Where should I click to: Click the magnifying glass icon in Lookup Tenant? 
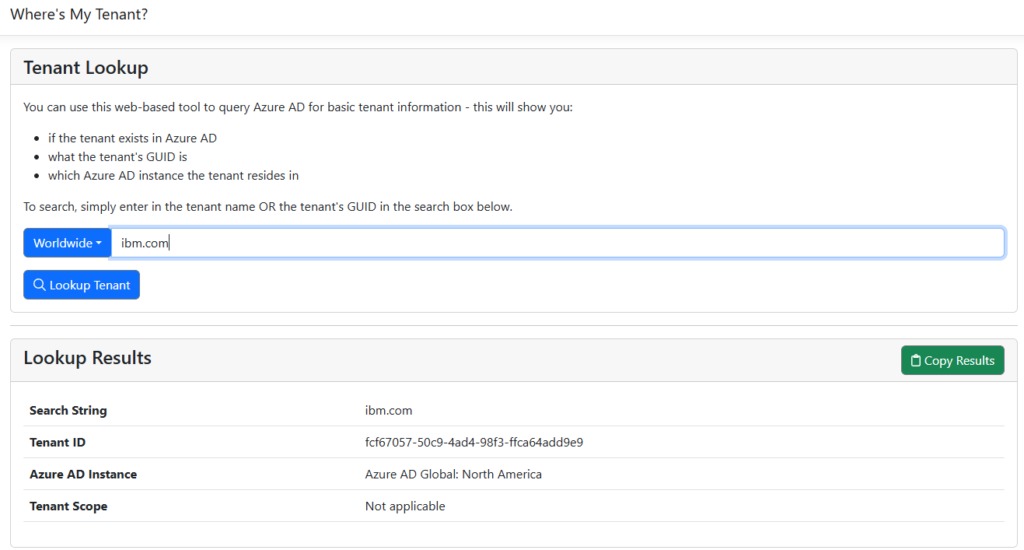[x=40, y=285]
